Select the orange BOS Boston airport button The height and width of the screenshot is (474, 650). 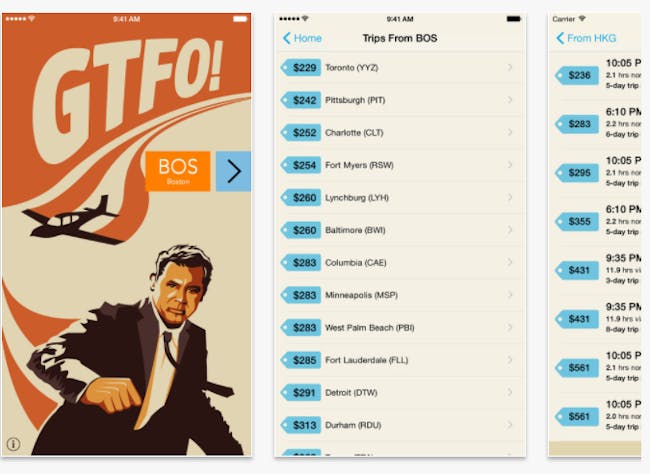pos(178,171)
